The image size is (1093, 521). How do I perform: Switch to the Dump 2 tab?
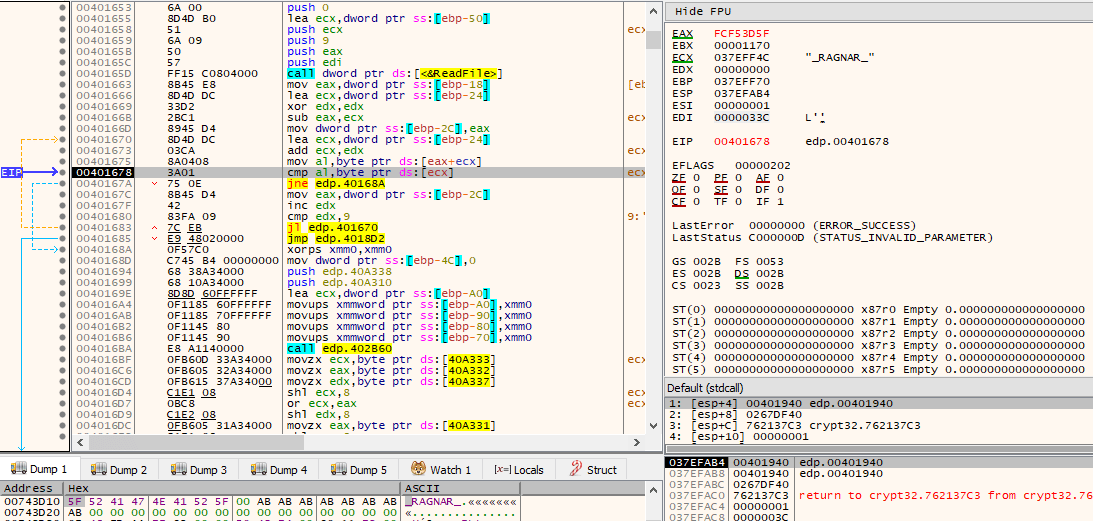pyautogui.click(x=119, y=469)
